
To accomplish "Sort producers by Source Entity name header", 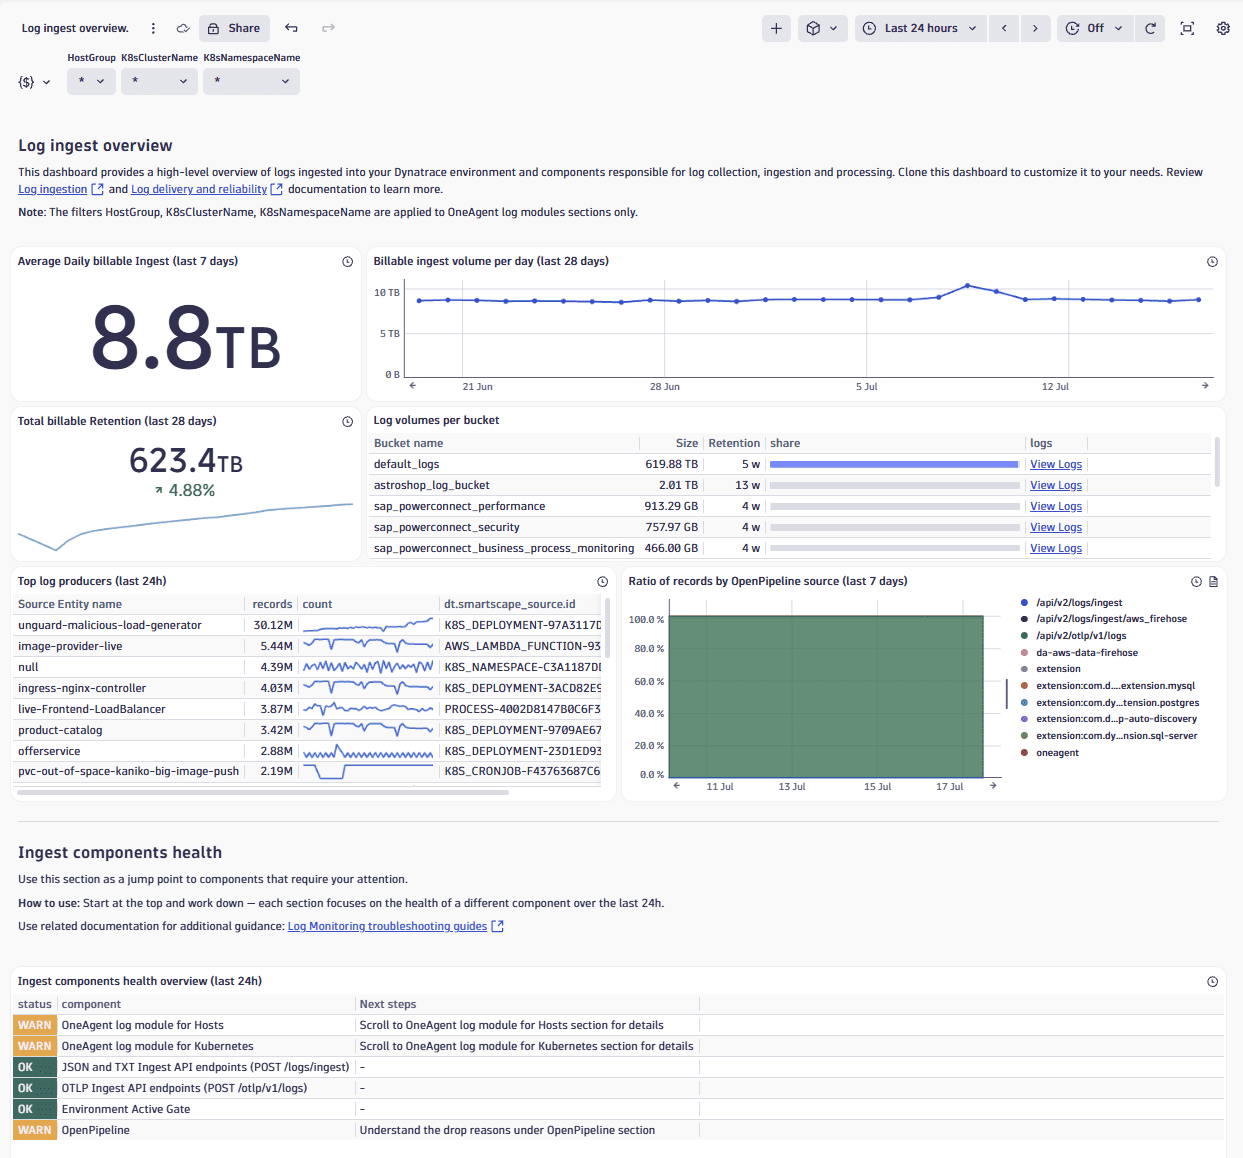I will (x=70, y=604).
